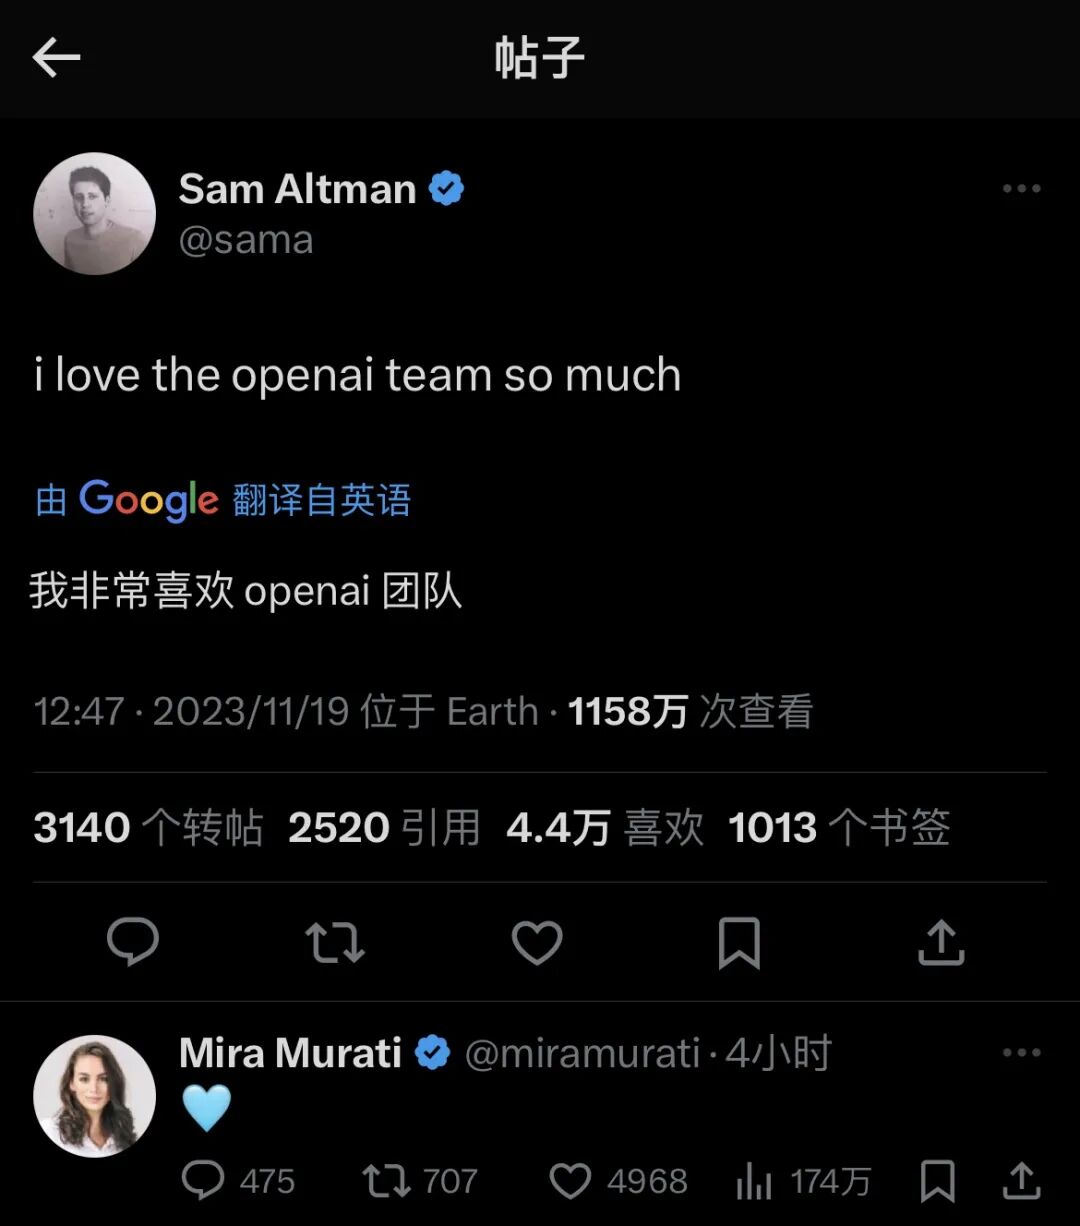View the 3140 reposts list

(148, 828)
